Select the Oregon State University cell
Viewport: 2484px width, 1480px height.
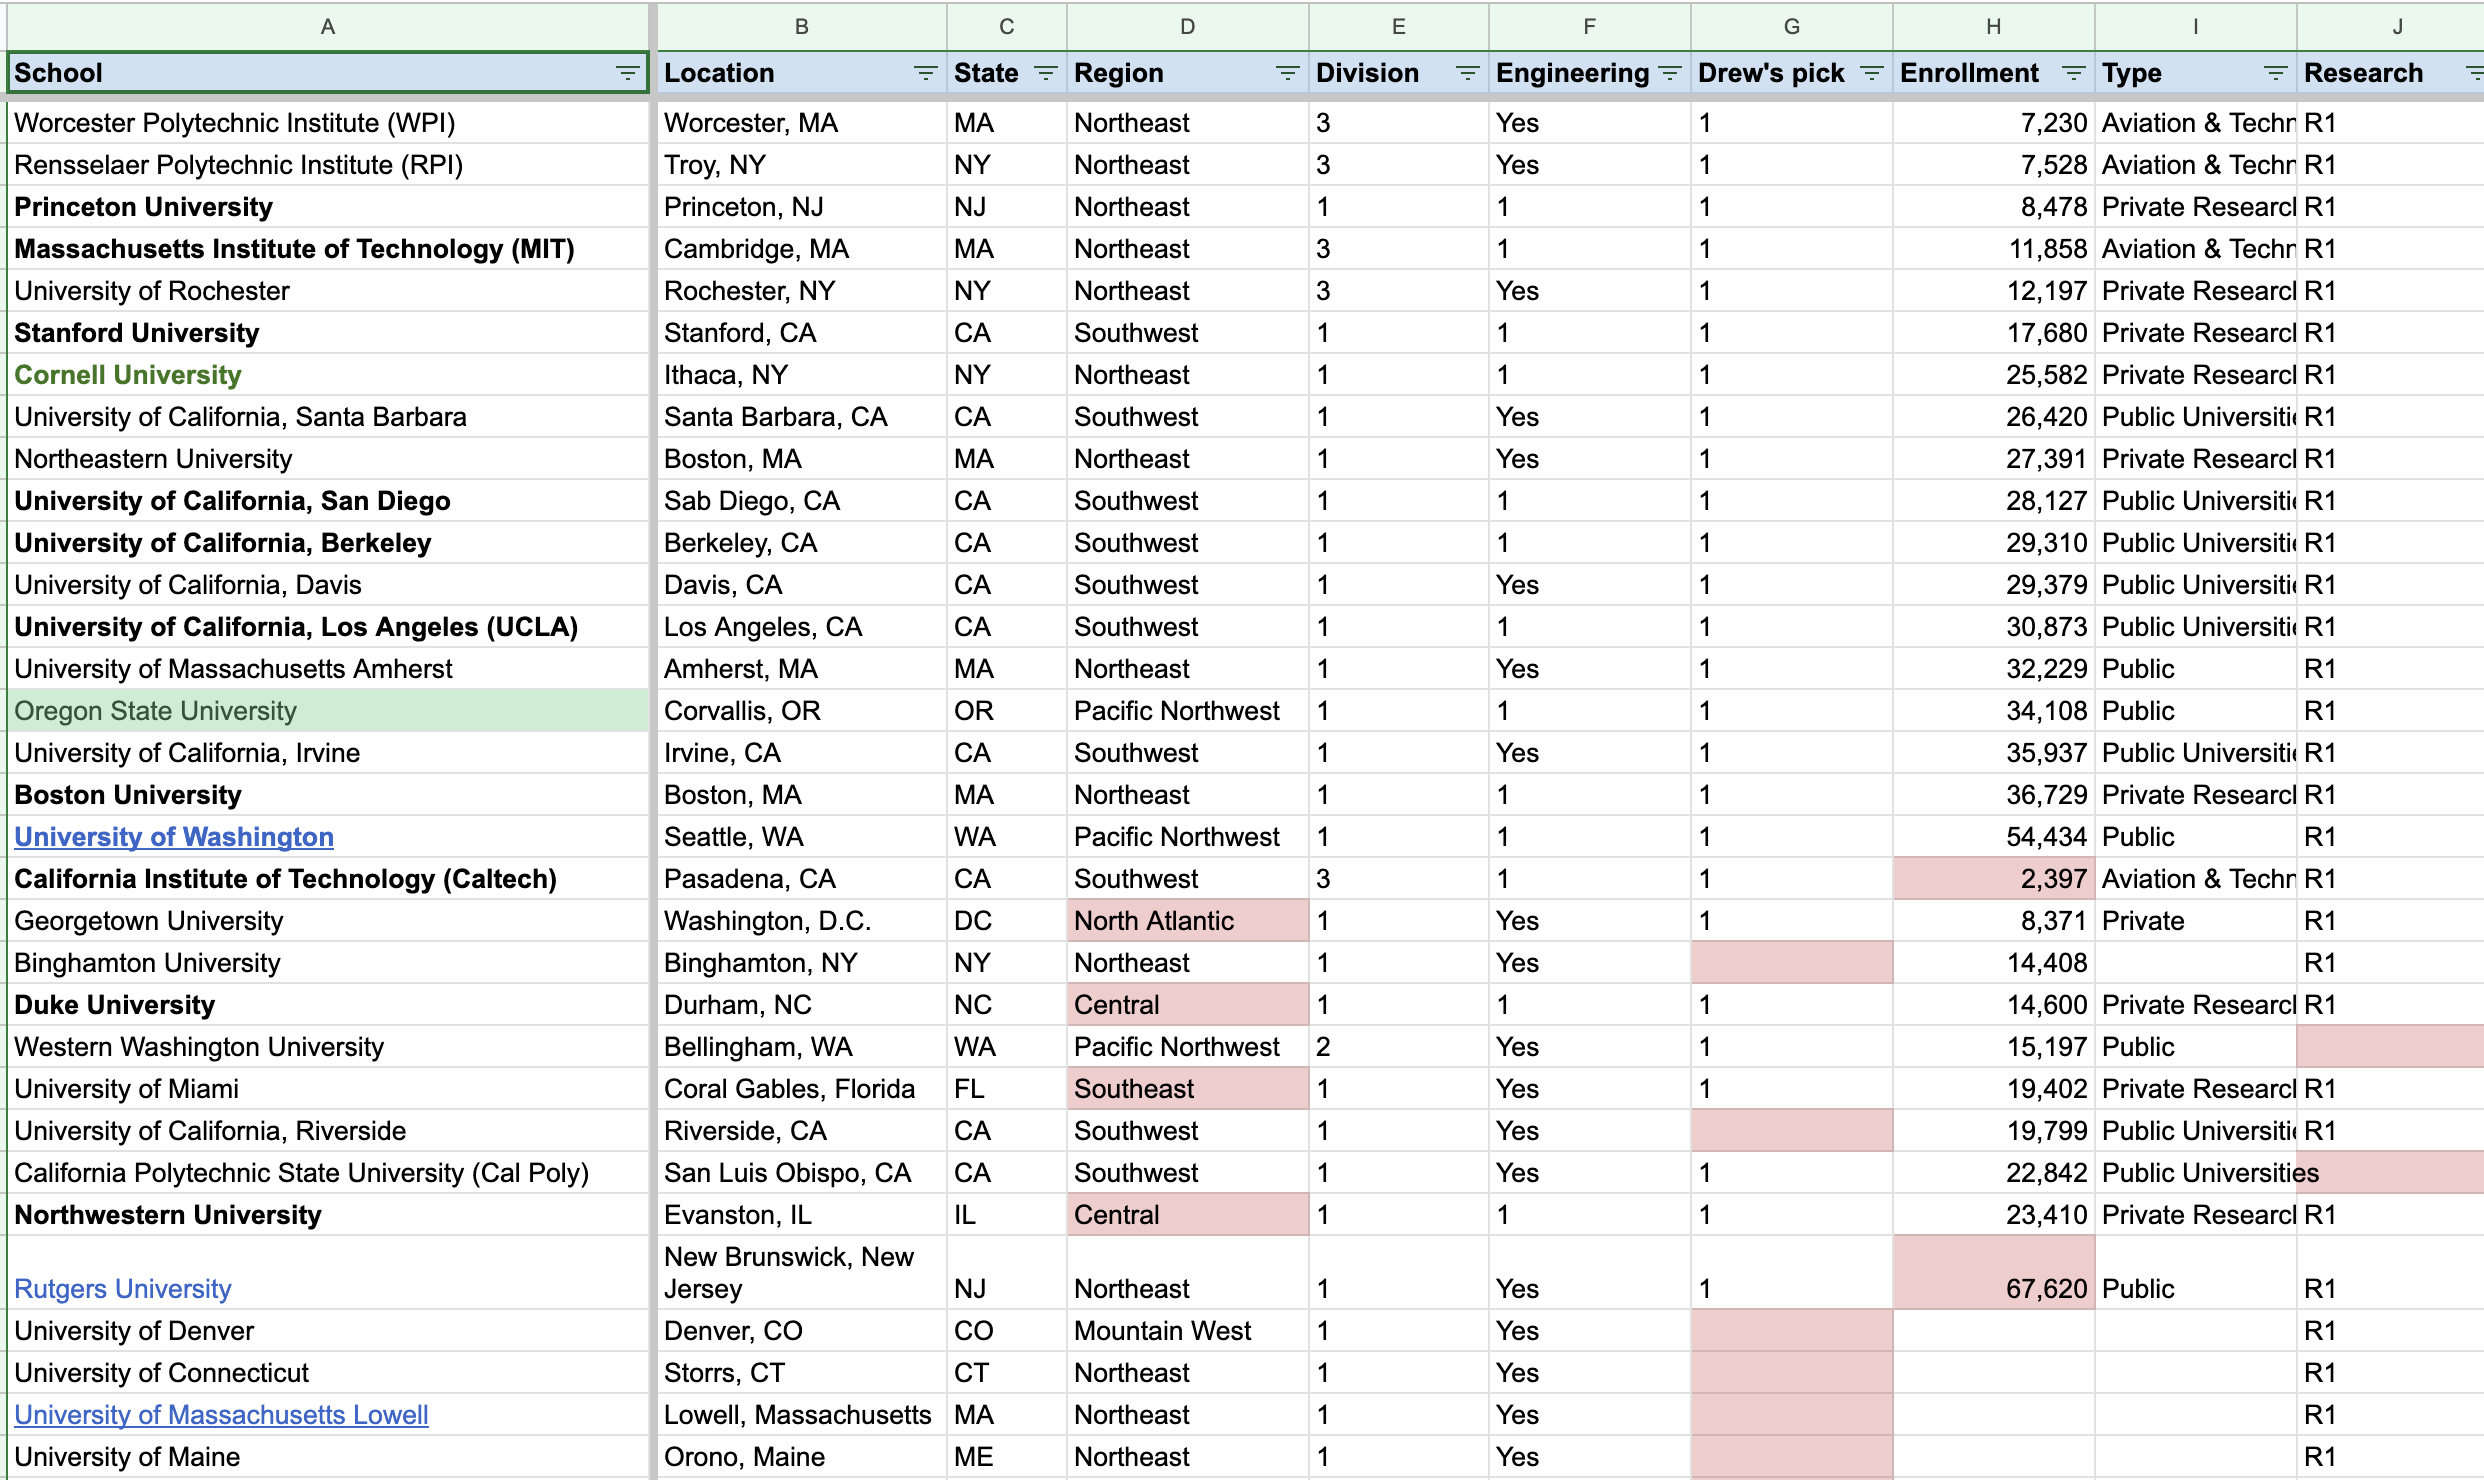coord(328,711)
